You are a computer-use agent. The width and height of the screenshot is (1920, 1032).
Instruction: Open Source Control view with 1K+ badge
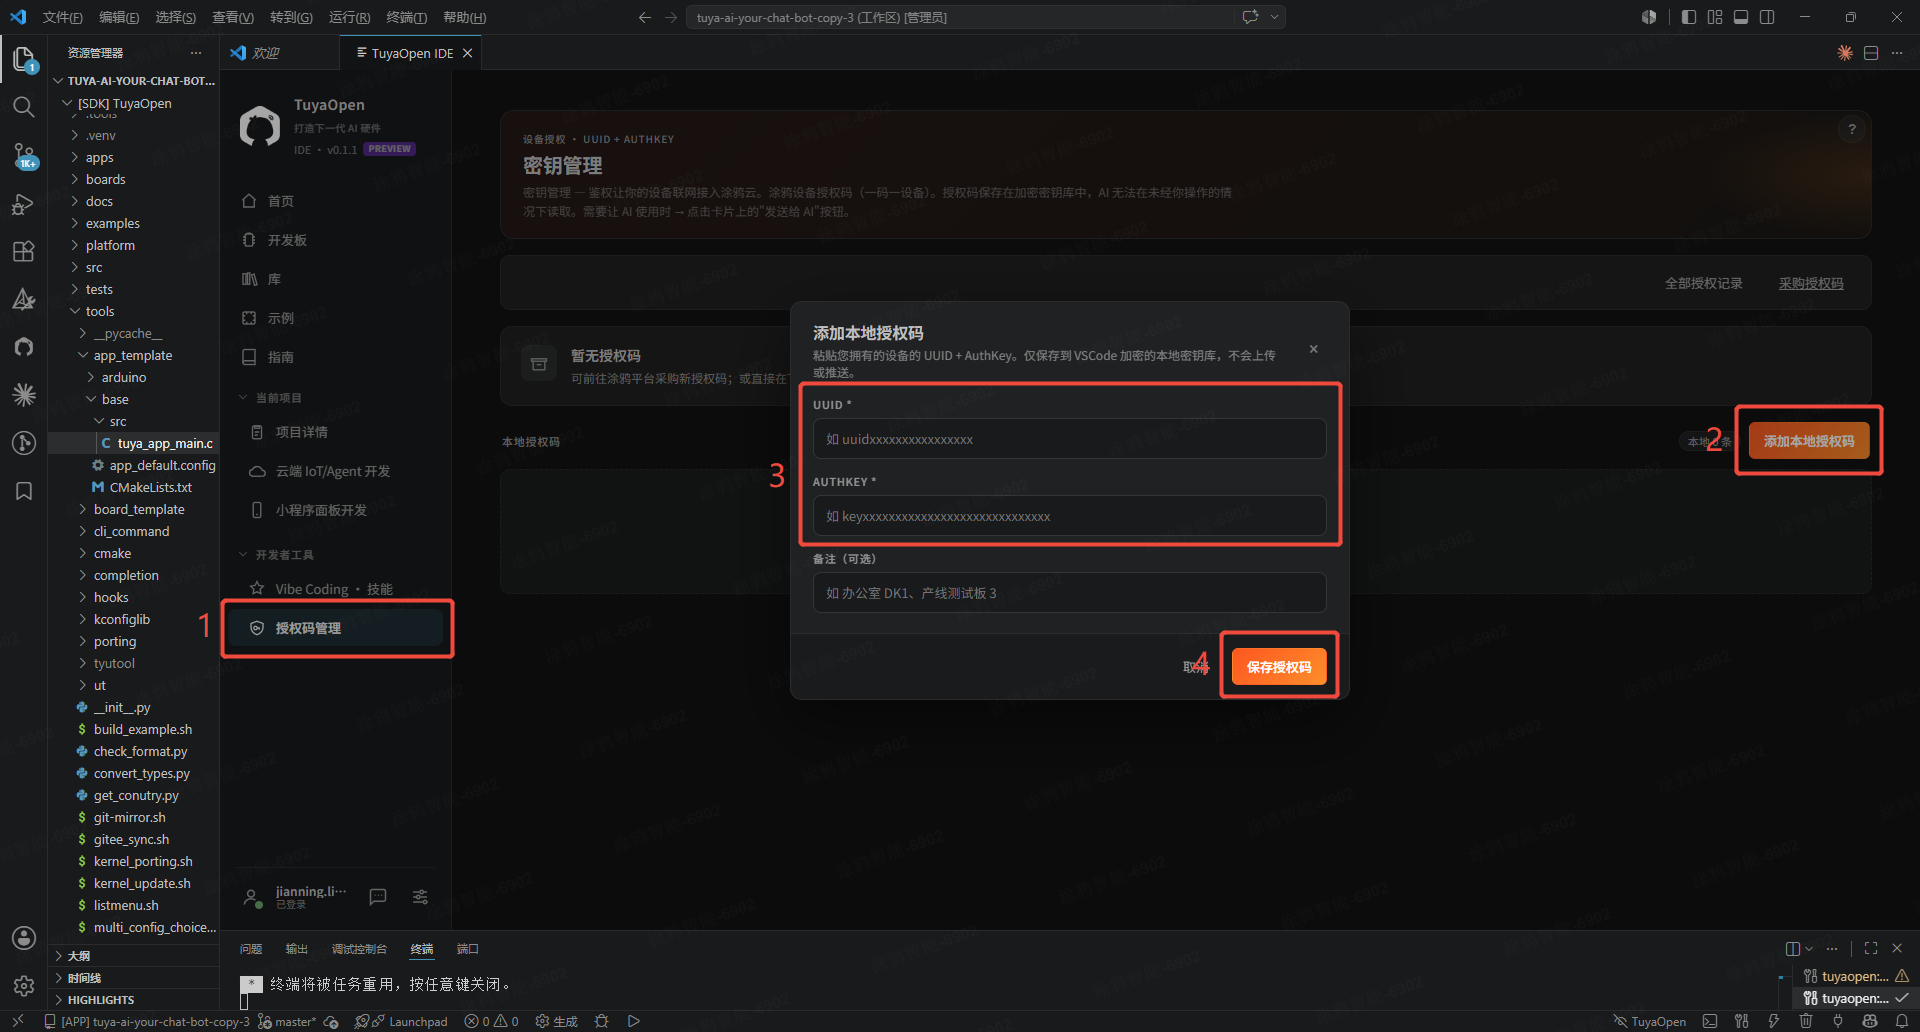(24, 155)
